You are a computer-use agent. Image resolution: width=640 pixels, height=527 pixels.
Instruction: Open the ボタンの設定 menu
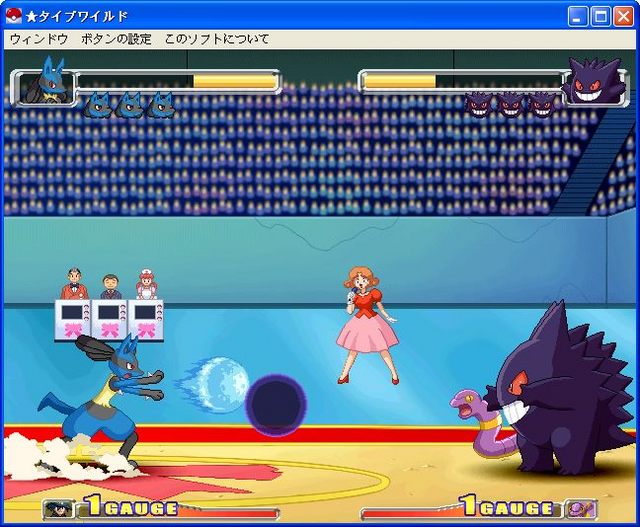[116, 40]
